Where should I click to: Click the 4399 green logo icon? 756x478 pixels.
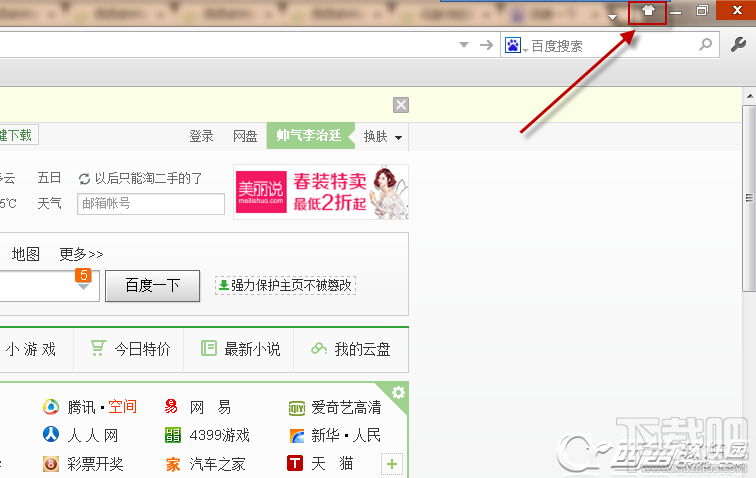coord(172,435)
